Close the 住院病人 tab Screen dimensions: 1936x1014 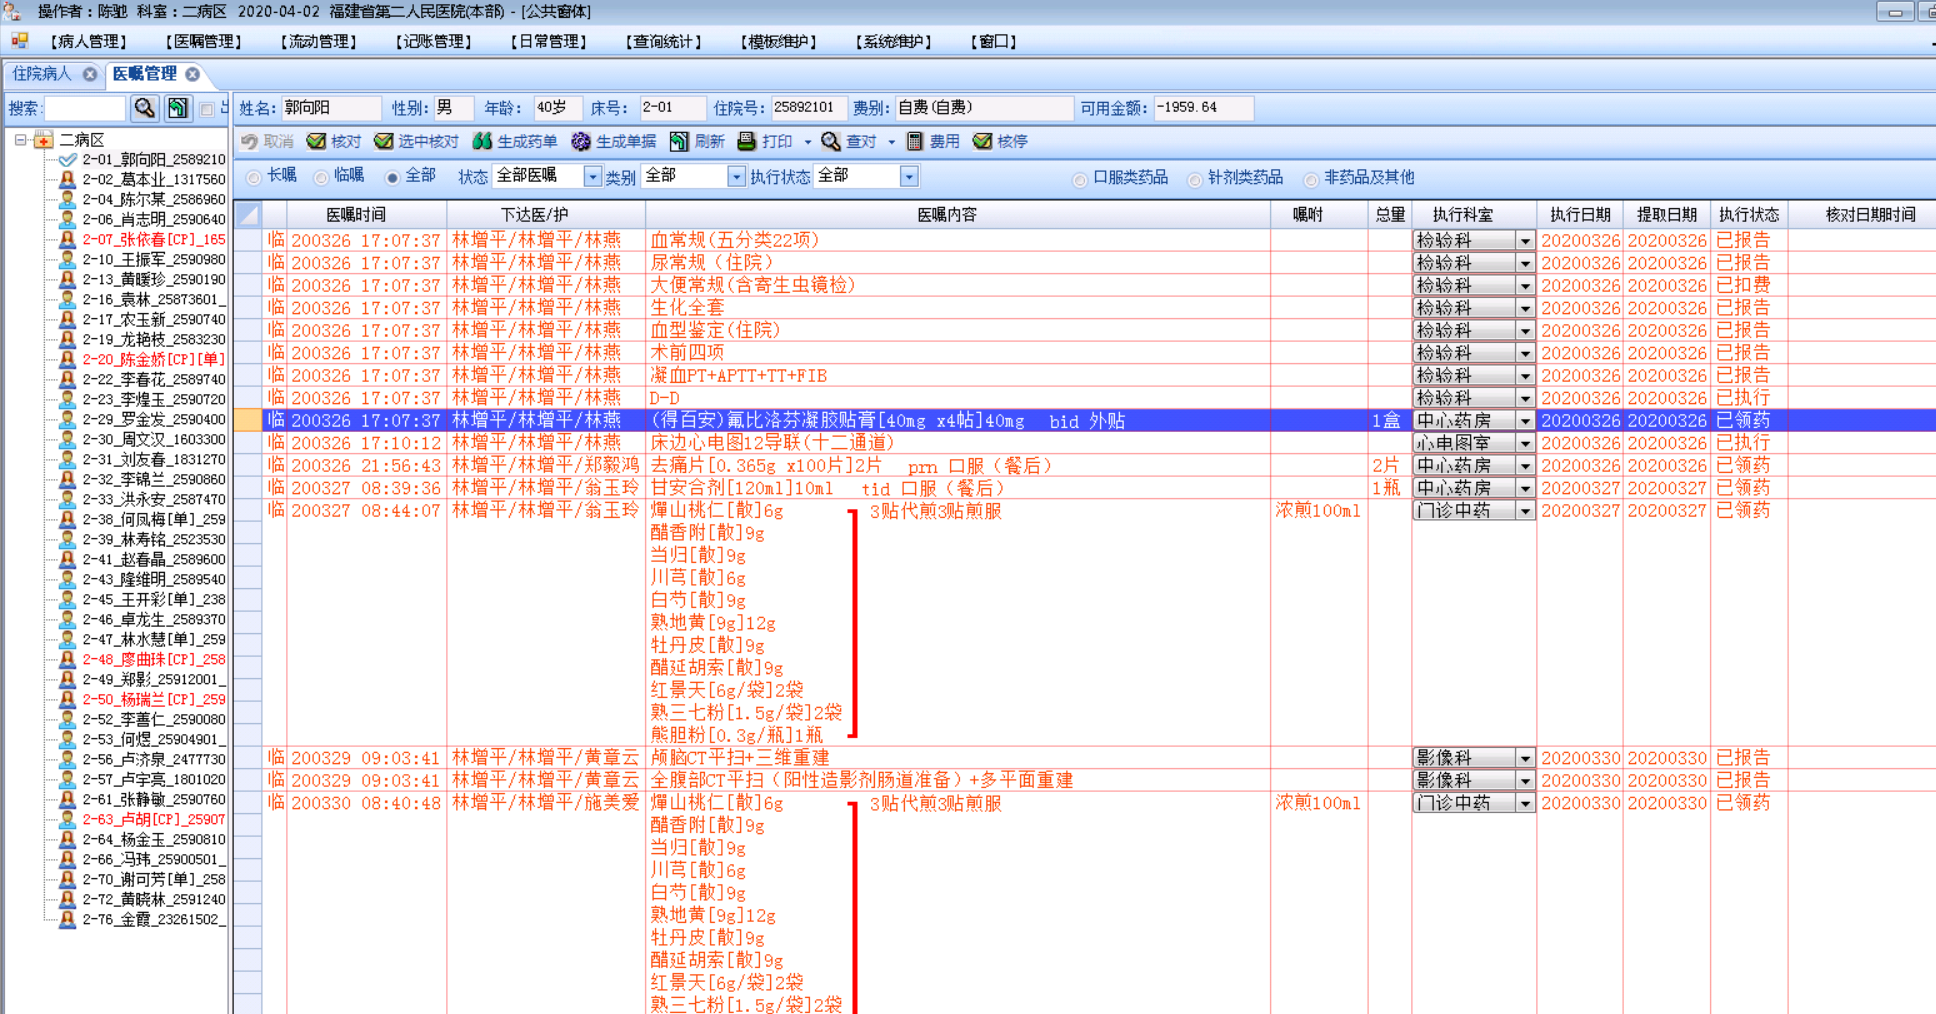pyautogui.click(x=90, y=74)
